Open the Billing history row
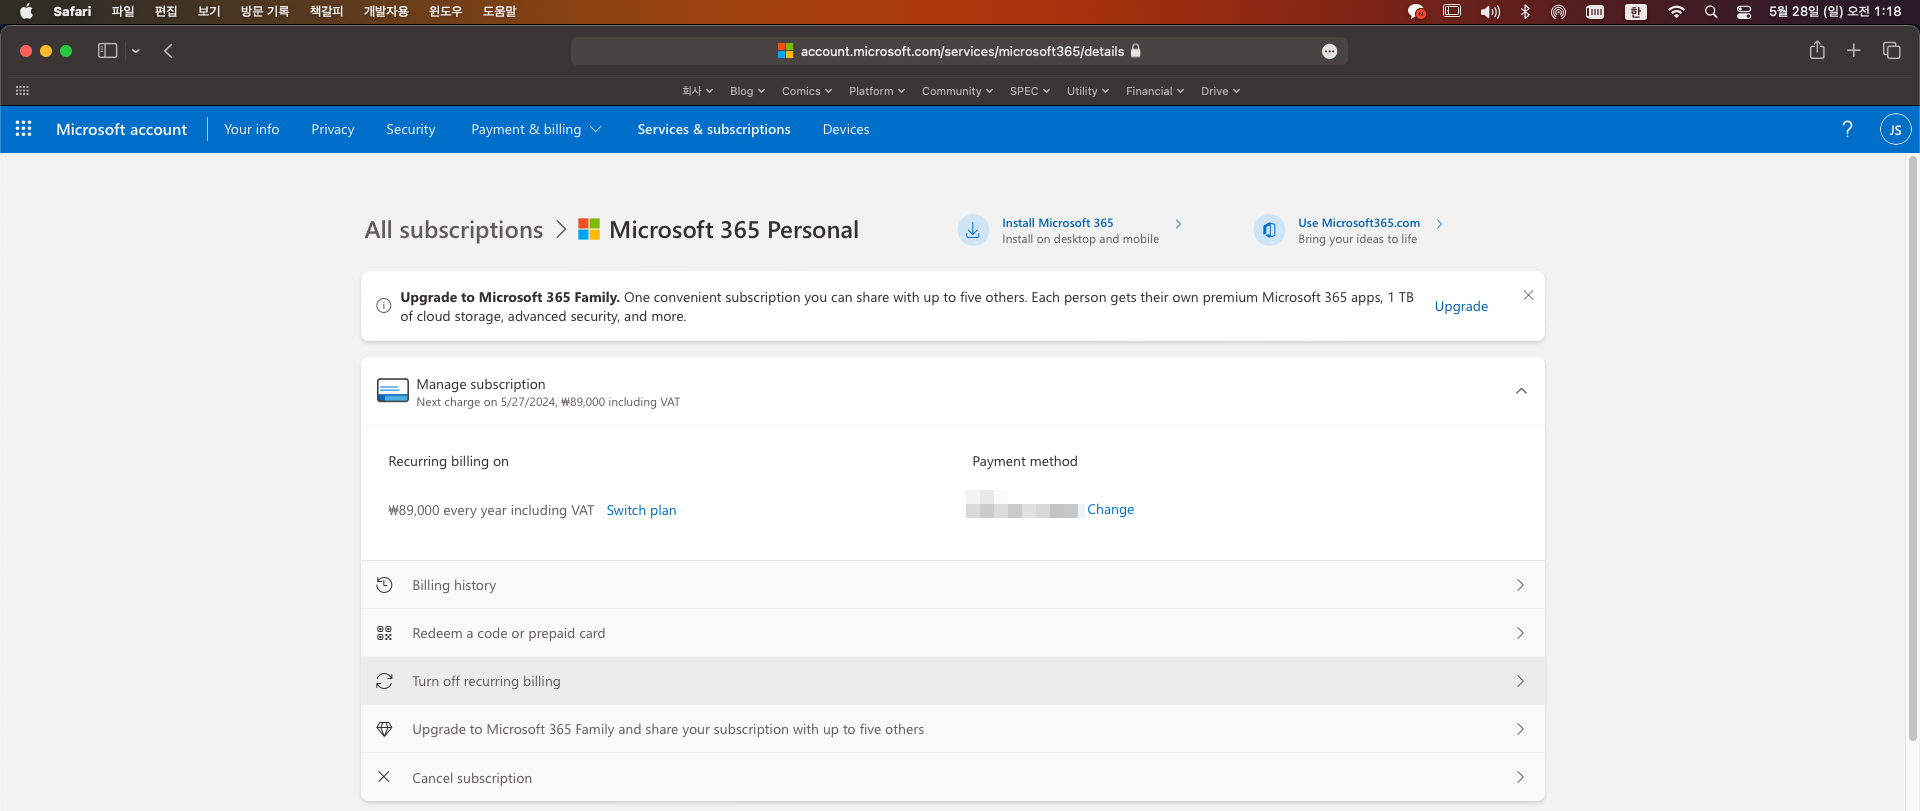Viewport: 1920px width, 811px height. point(952,585)
